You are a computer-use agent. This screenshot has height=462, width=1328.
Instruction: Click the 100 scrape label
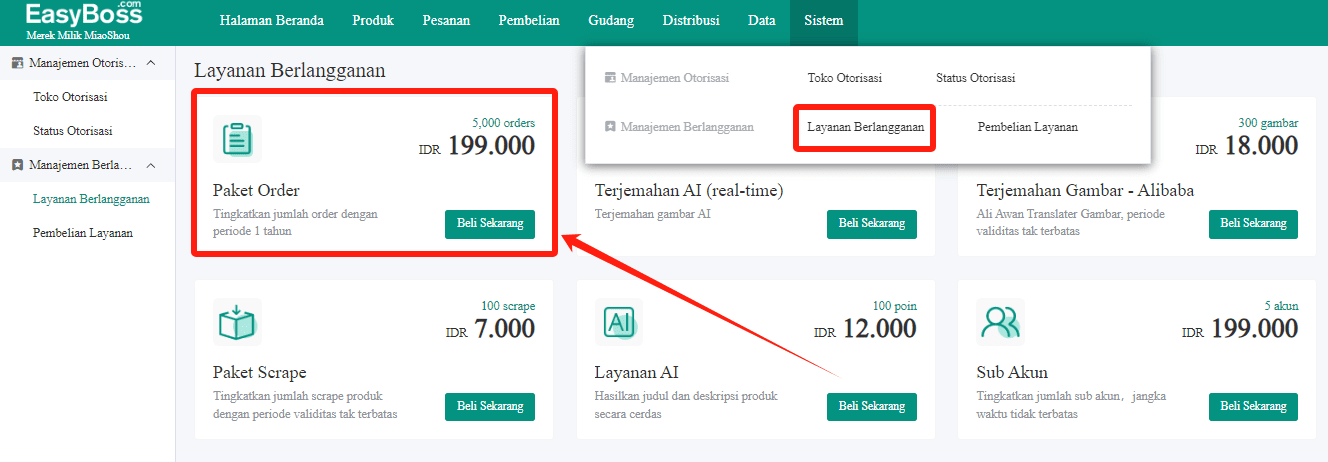508,306
